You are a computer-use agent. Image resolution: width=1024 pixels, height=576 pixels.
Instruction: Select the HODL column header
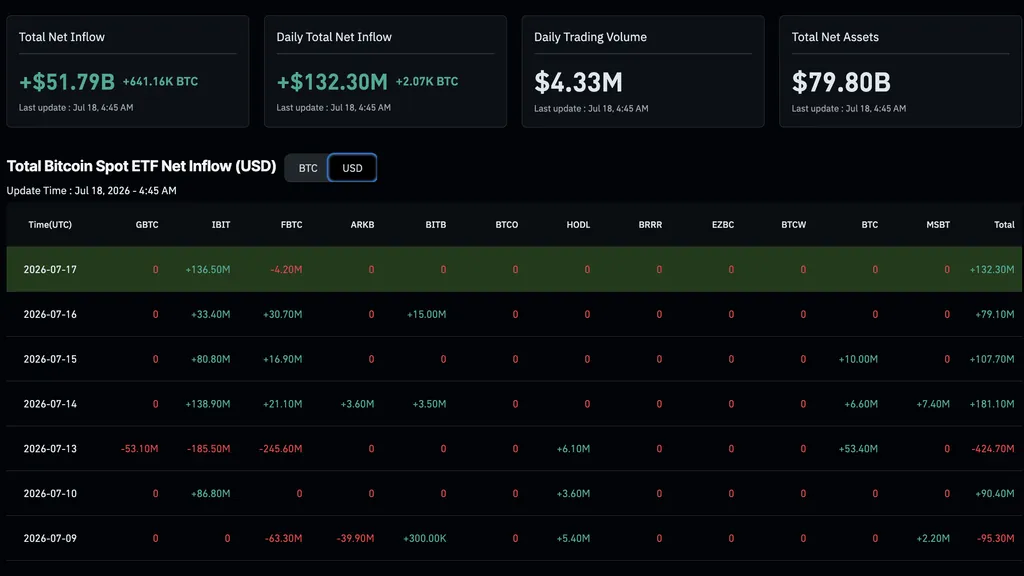pyautogui.click(x=578, y=225)
